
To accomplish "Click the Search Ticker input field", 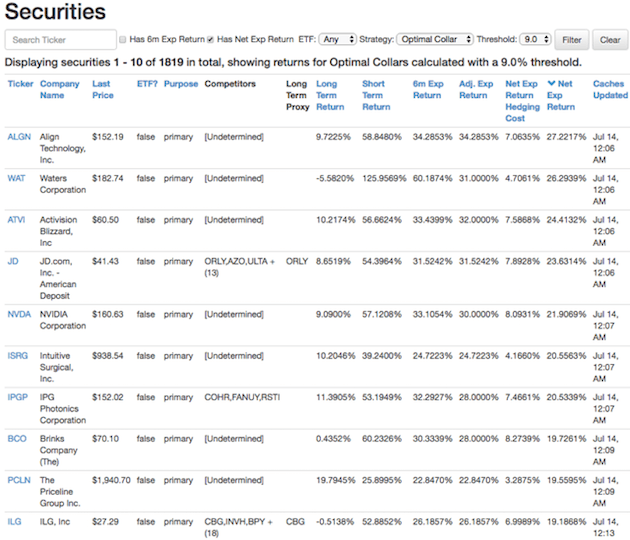I will coord(60,40).
